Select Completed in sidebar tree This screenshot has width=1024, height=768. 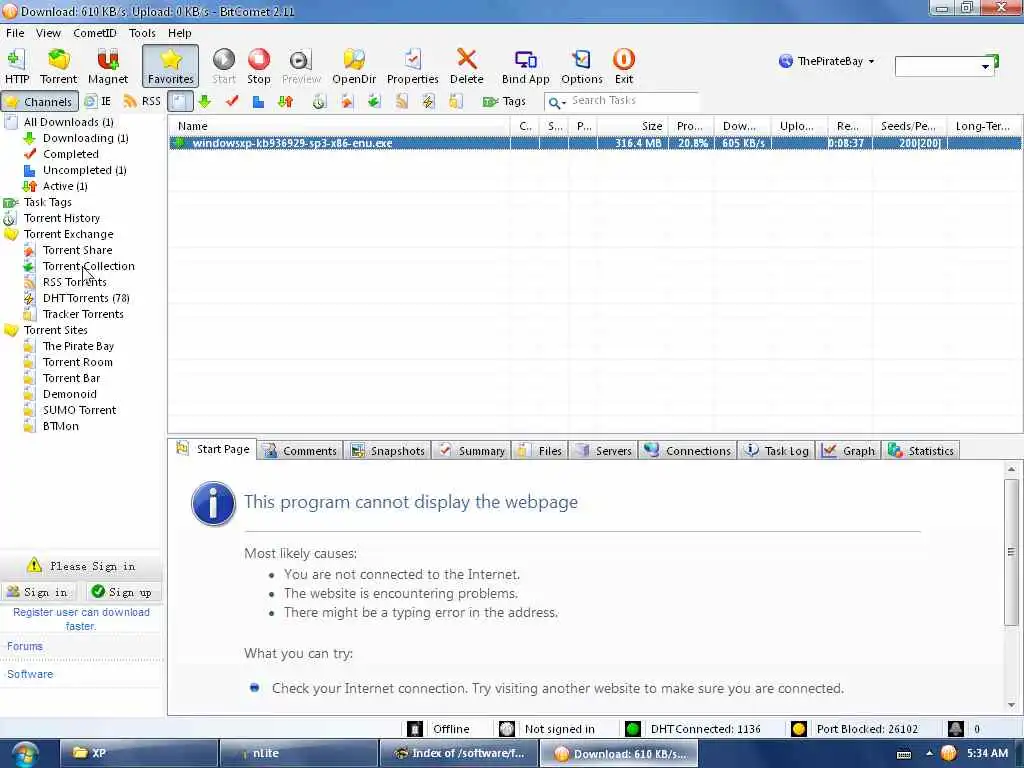pos(71,154)
